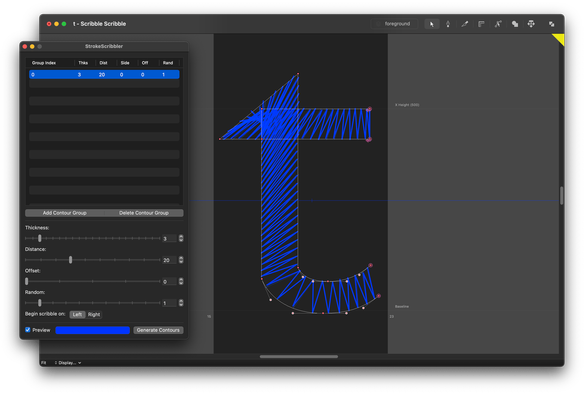
Task: Open the foreground layer selector
Action: tap(395, 24)
